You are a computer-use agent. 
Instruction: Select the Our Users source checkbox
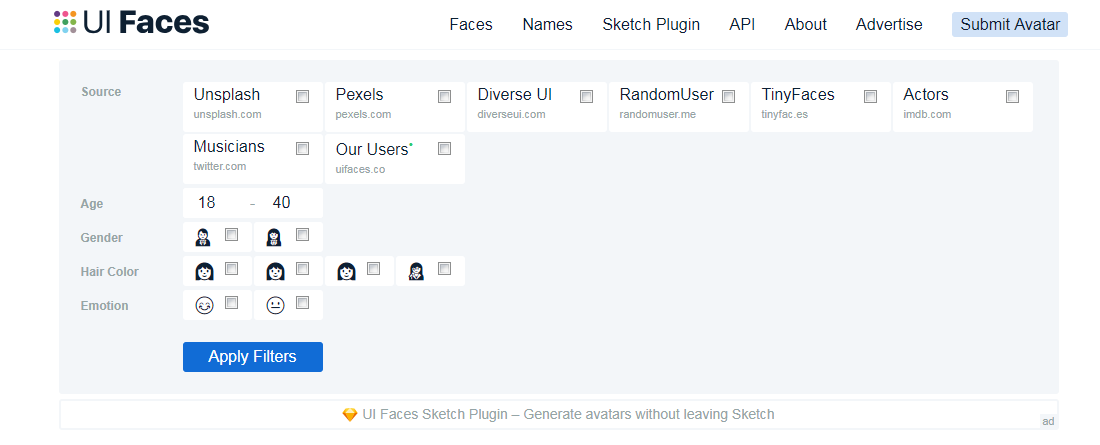coord(444,149)
